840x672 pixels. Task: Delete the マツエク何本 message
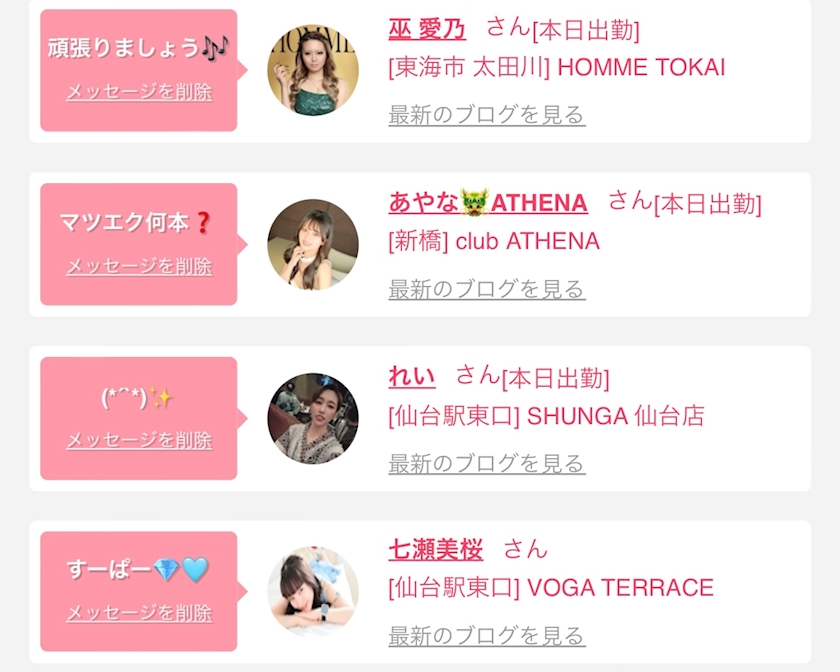tap(139, 266)
